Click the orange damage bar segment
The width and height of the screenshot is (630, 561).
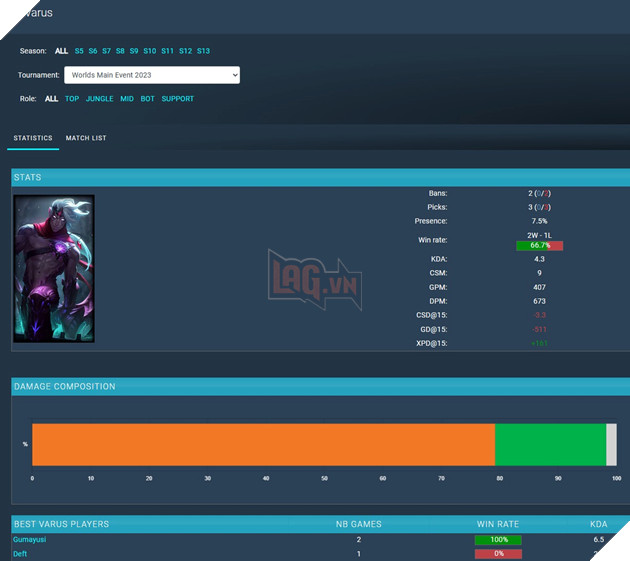(x=263, y=444)
